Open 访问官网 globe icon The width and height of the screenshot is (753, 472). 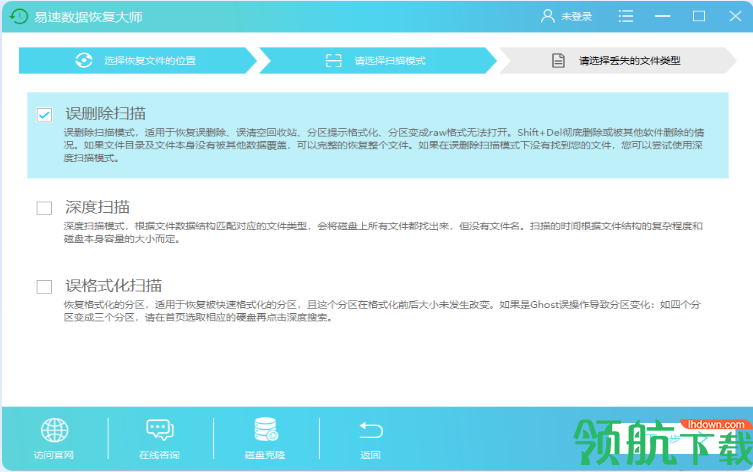tap(54, 430)
